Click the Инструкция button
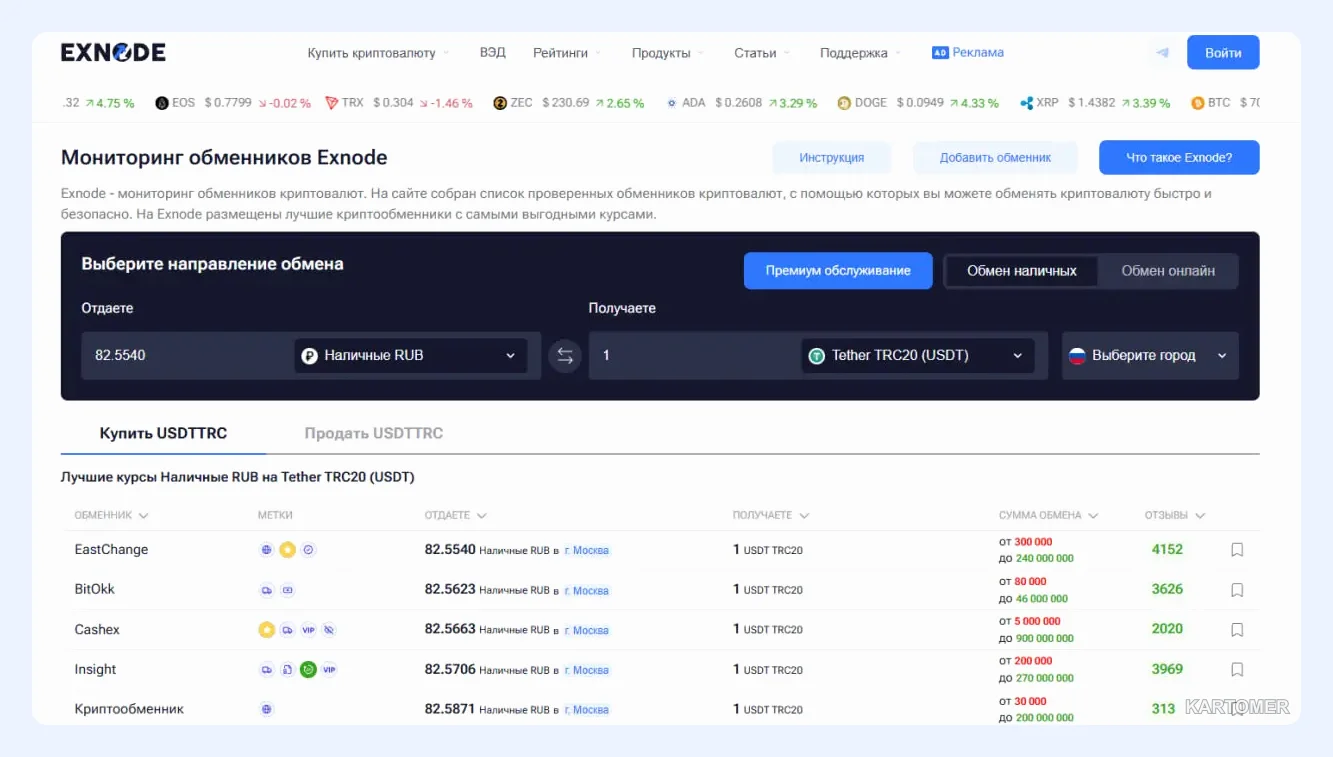The width and height of the screenshot is (1333, 757). pos(831,158)
